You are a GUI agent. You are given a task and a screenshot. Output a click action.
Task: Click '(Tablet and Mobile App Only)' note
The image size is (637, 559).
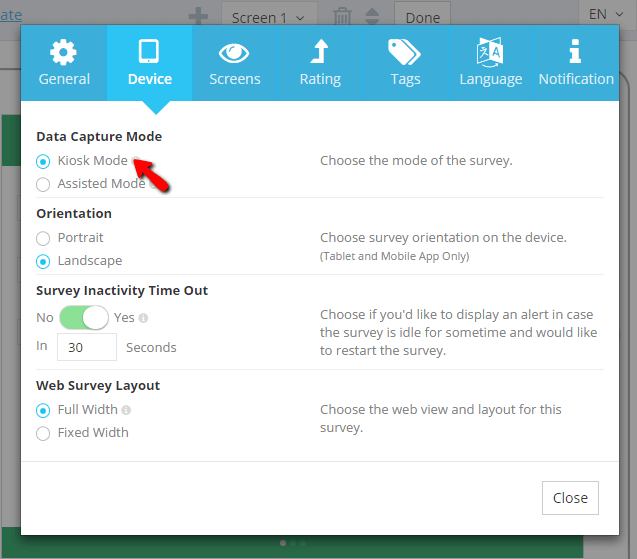[x=394, y=256]
